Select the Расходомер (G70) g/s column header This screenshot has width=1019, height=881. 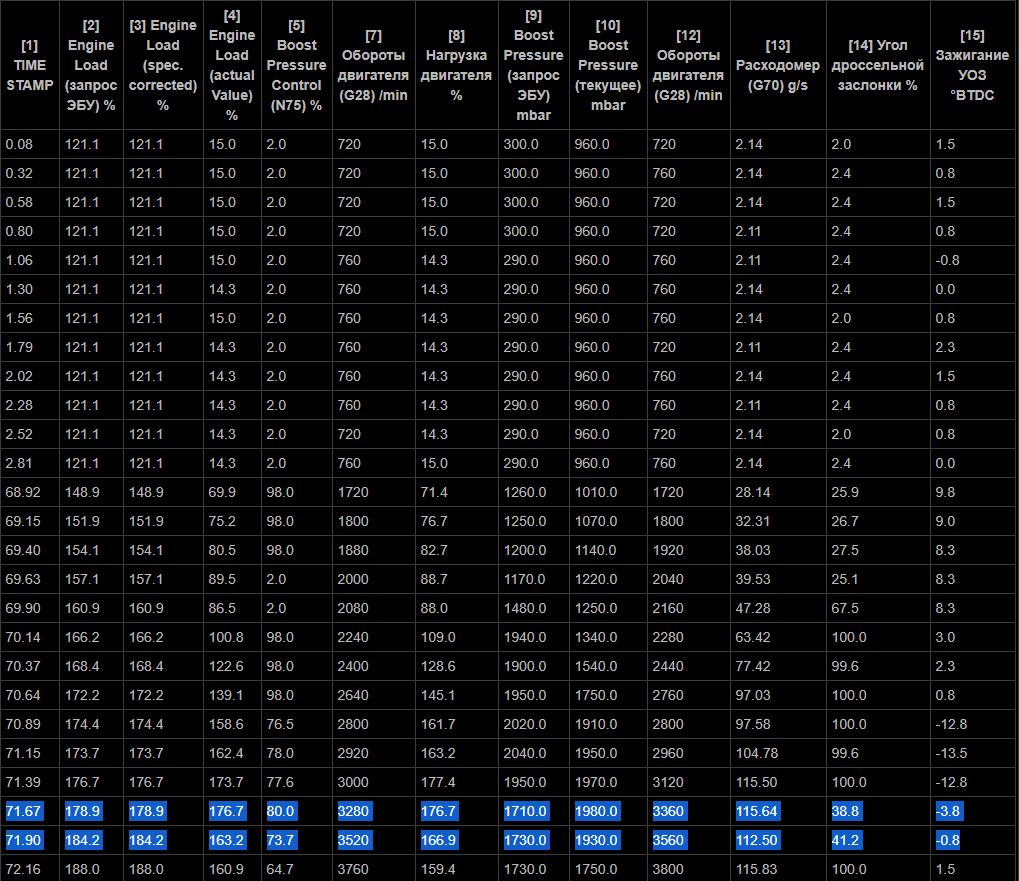tap(777, 65)
